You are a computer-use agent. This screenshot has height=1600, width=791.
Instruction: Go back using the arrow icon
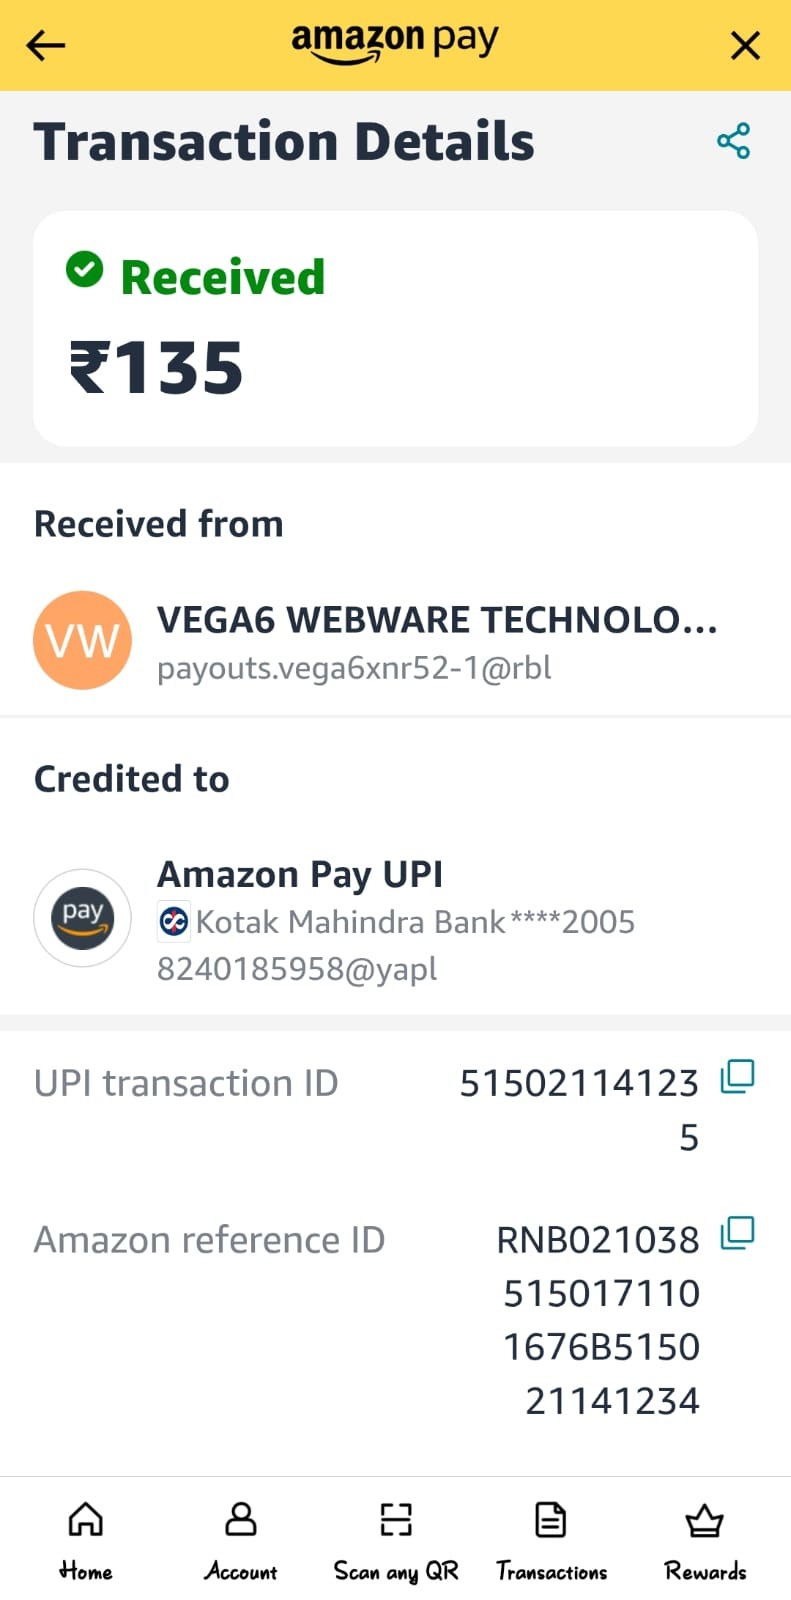45,45
